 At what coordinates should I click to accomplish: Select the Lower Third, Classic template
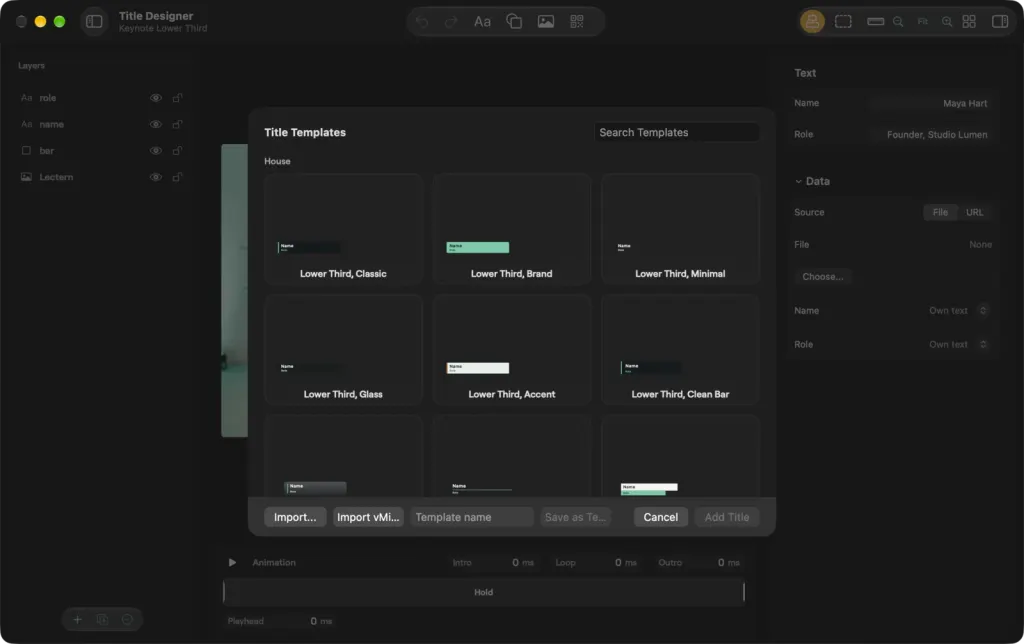pos(343,229)
